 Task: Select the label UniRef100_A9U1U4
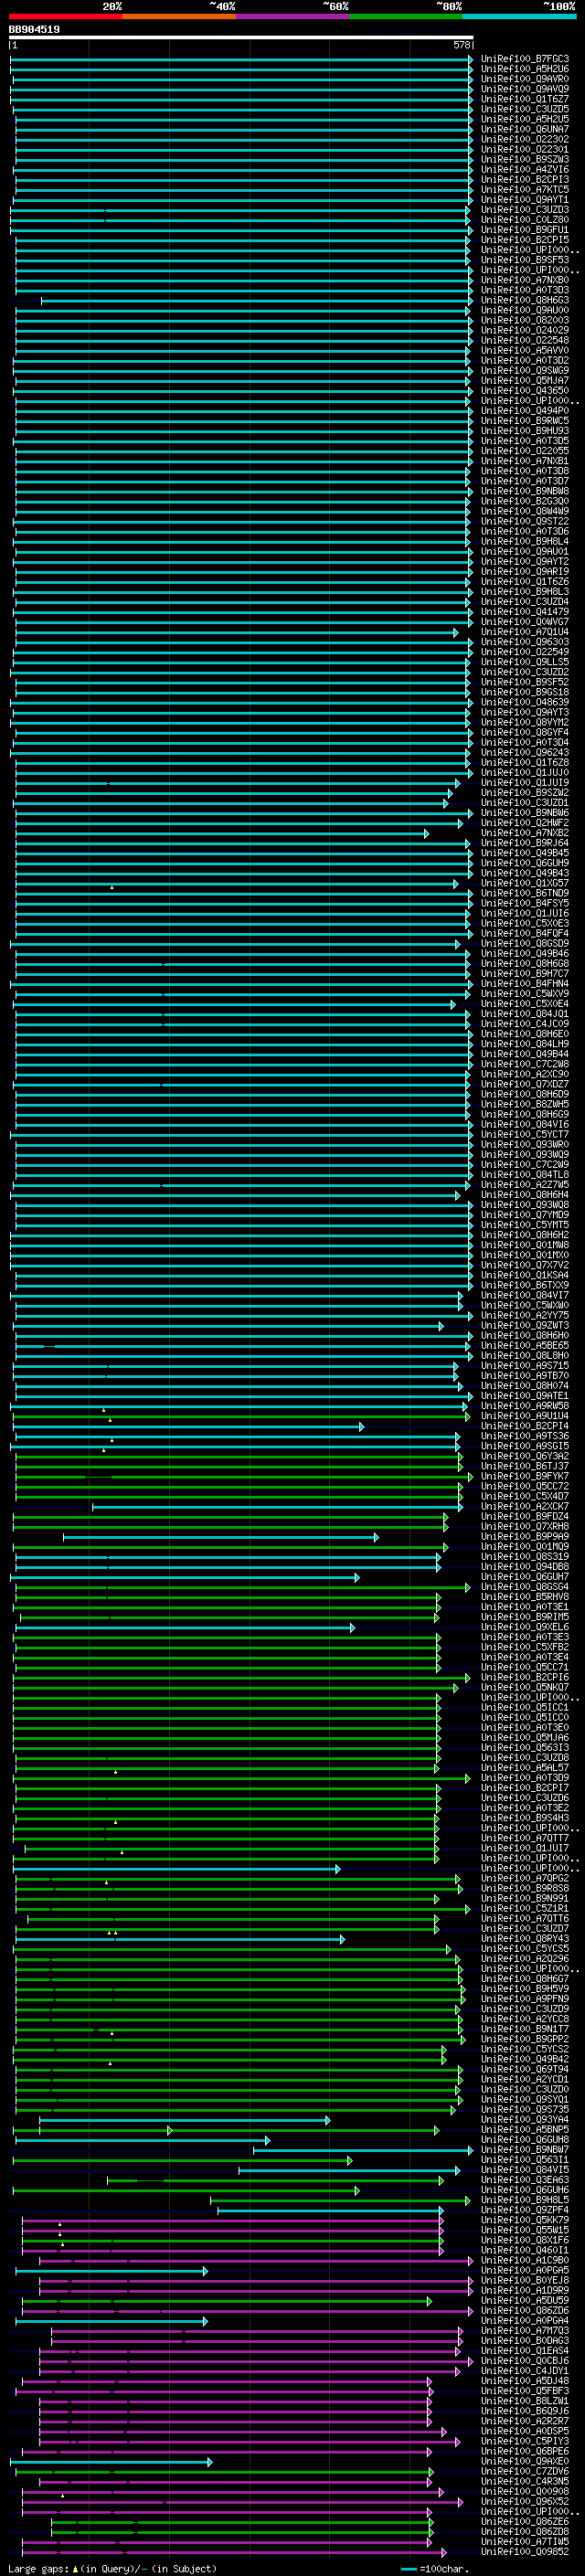pos(524,1416)
